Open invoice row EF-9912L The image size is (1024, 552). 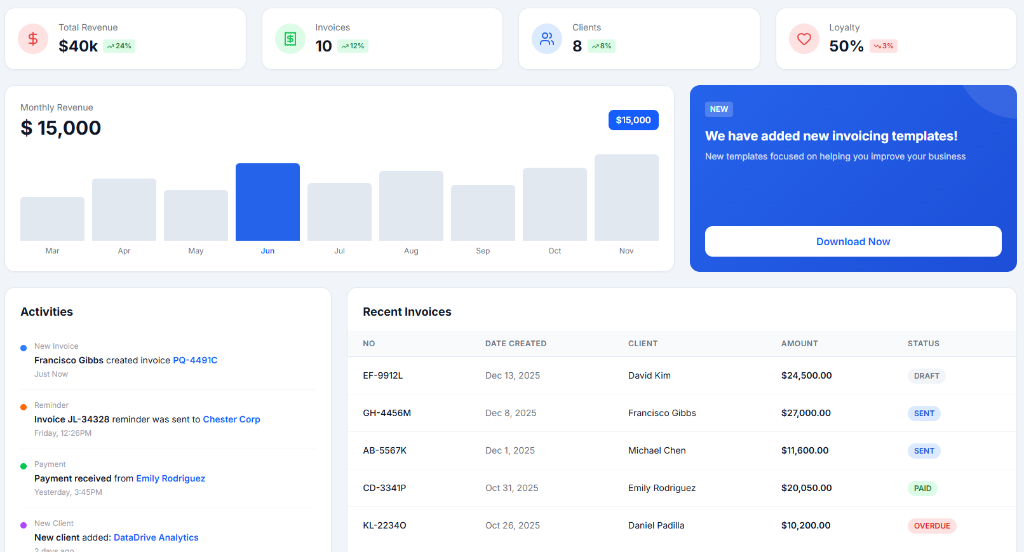tap(682, 376)
